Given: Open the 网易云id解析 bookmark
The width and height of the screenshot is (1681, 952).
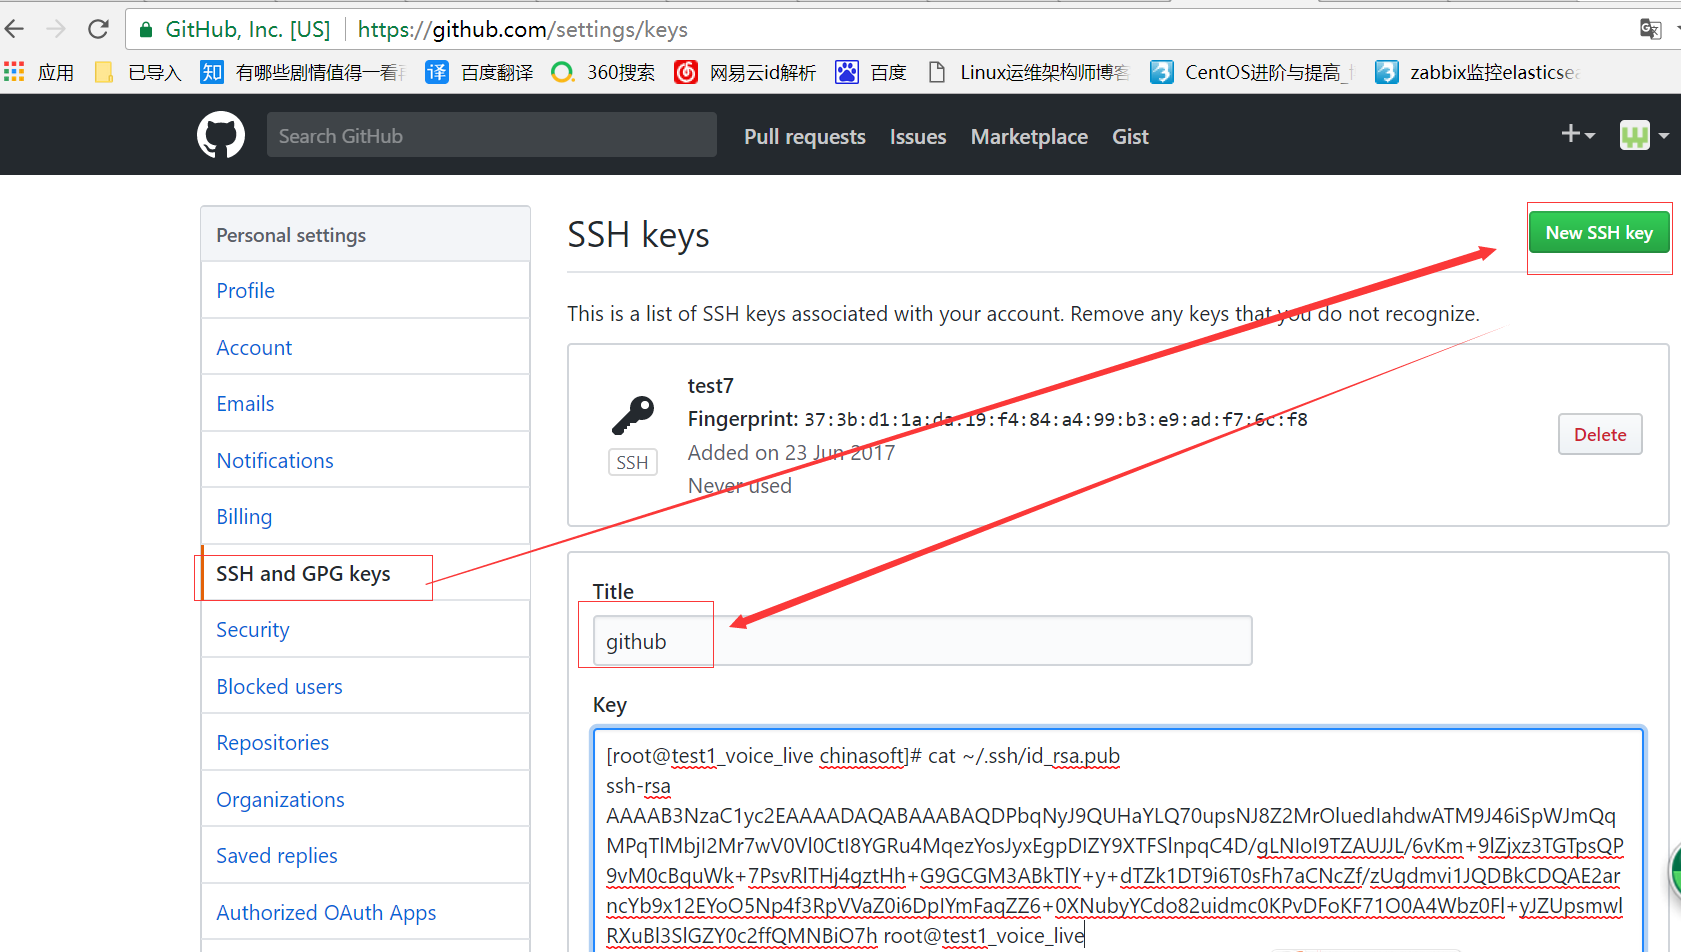Looking at the screenshot, I should tap(745, 72).
